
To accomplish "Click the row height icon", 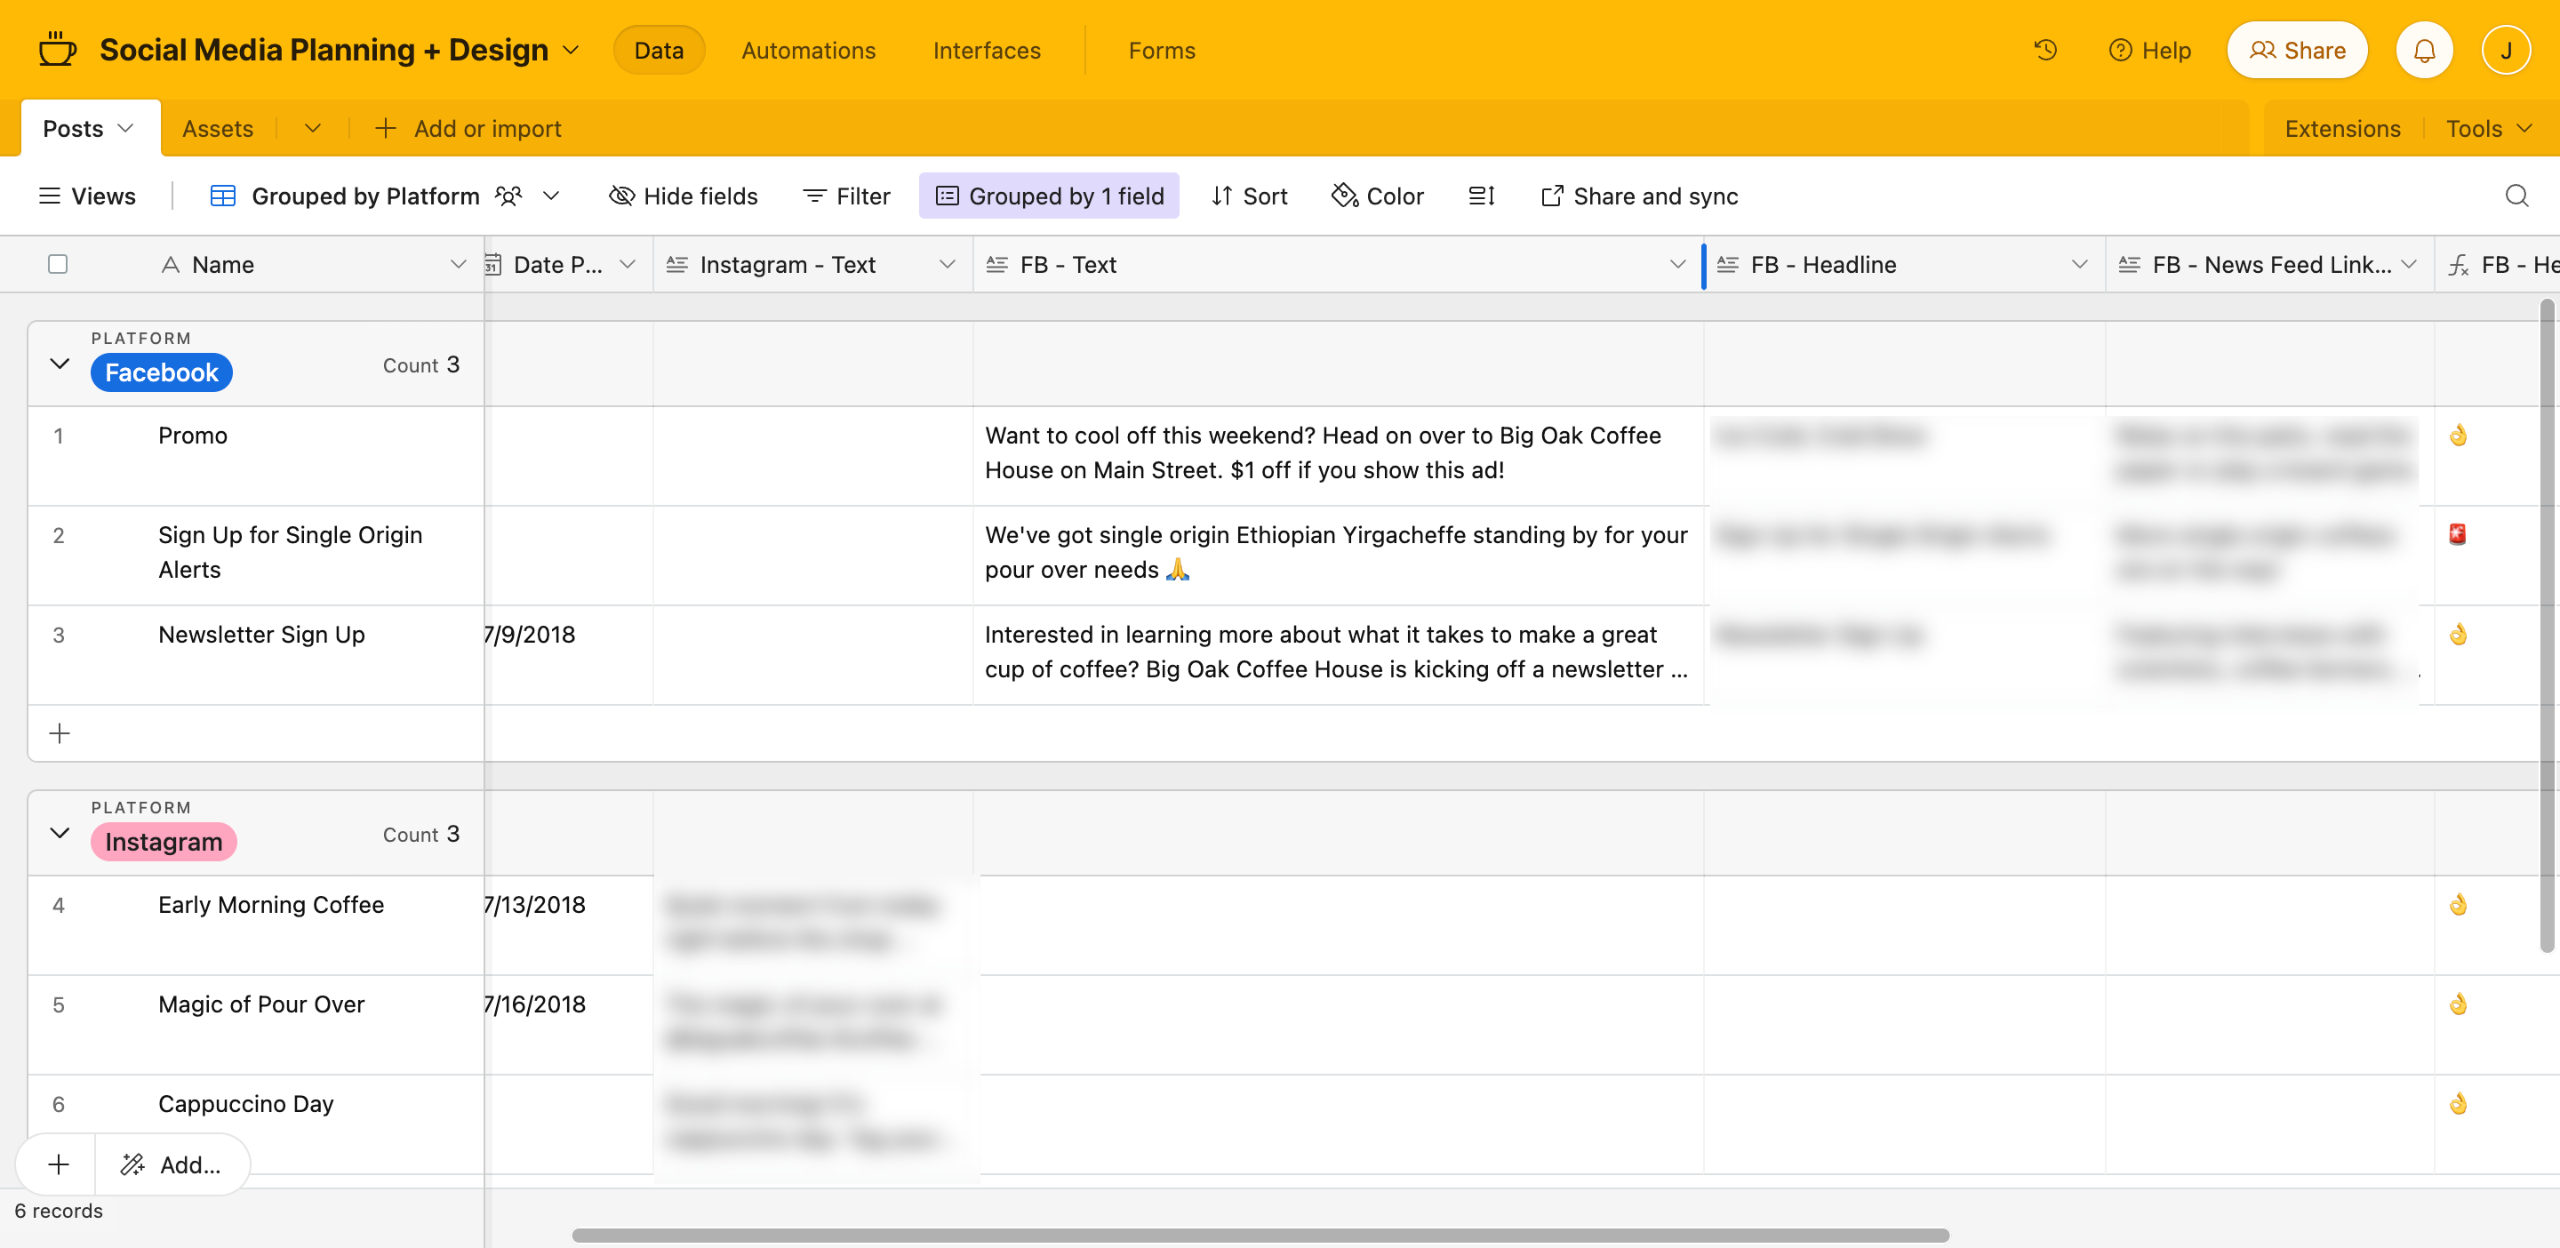I will (1481, 196).
